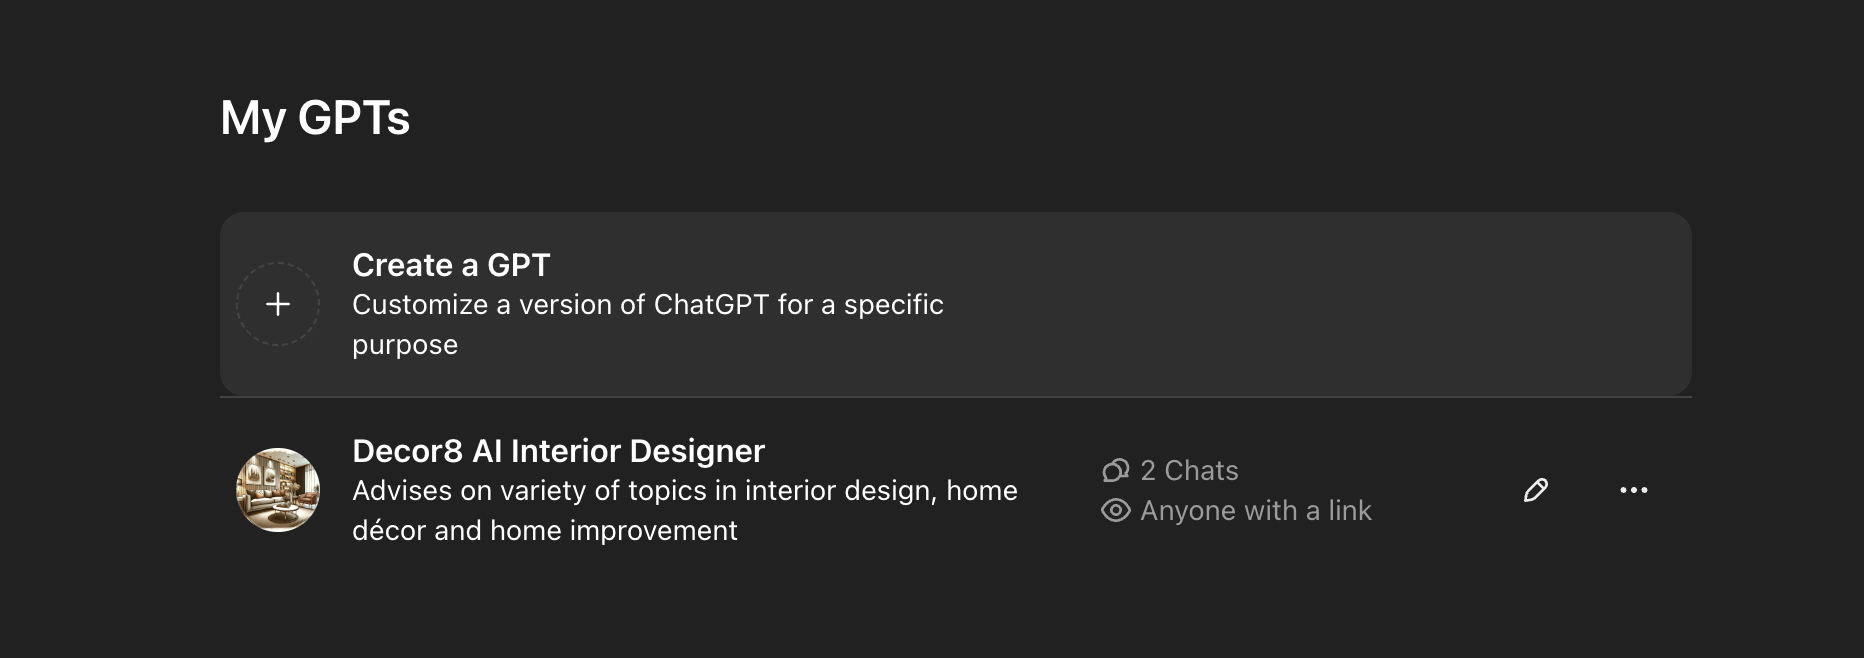Click the divider line under Create a GPT card
Screen dimensions: 1864x658
pyautogui.click(x=956, y=397)
